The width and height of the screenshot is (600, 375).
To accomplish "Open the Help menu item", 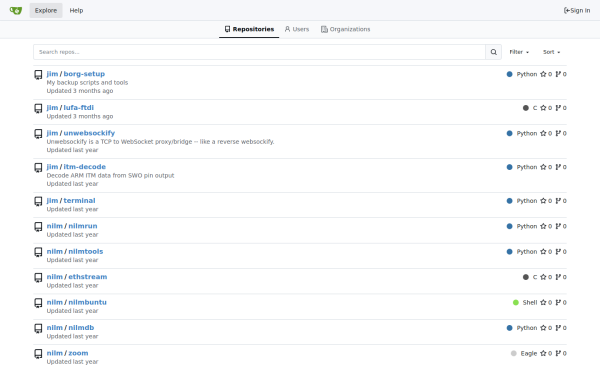I will (76, 10).
